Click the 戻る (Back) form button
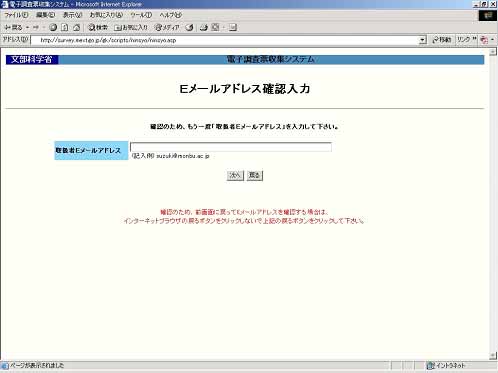Image resolution: width=498 pixels, height=373 pixels. [255, 175]
